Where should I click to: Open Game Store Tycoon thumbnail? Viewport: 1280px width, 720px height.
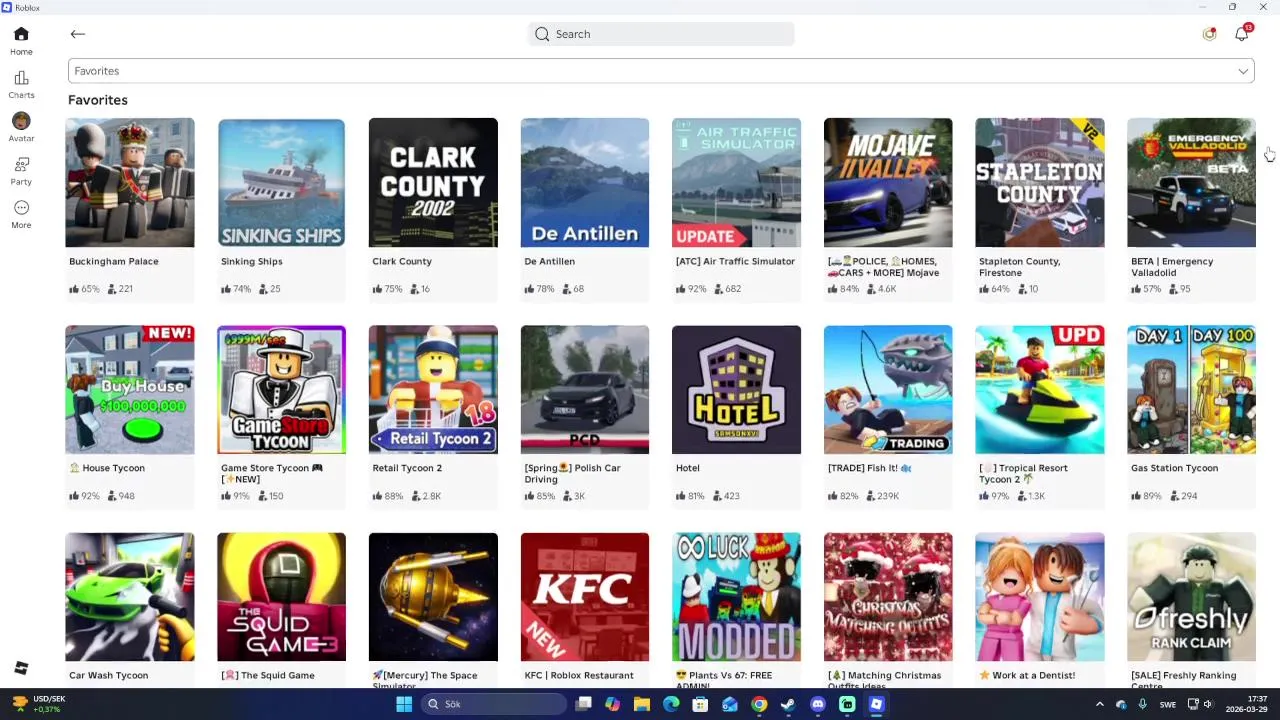[281, 389]
